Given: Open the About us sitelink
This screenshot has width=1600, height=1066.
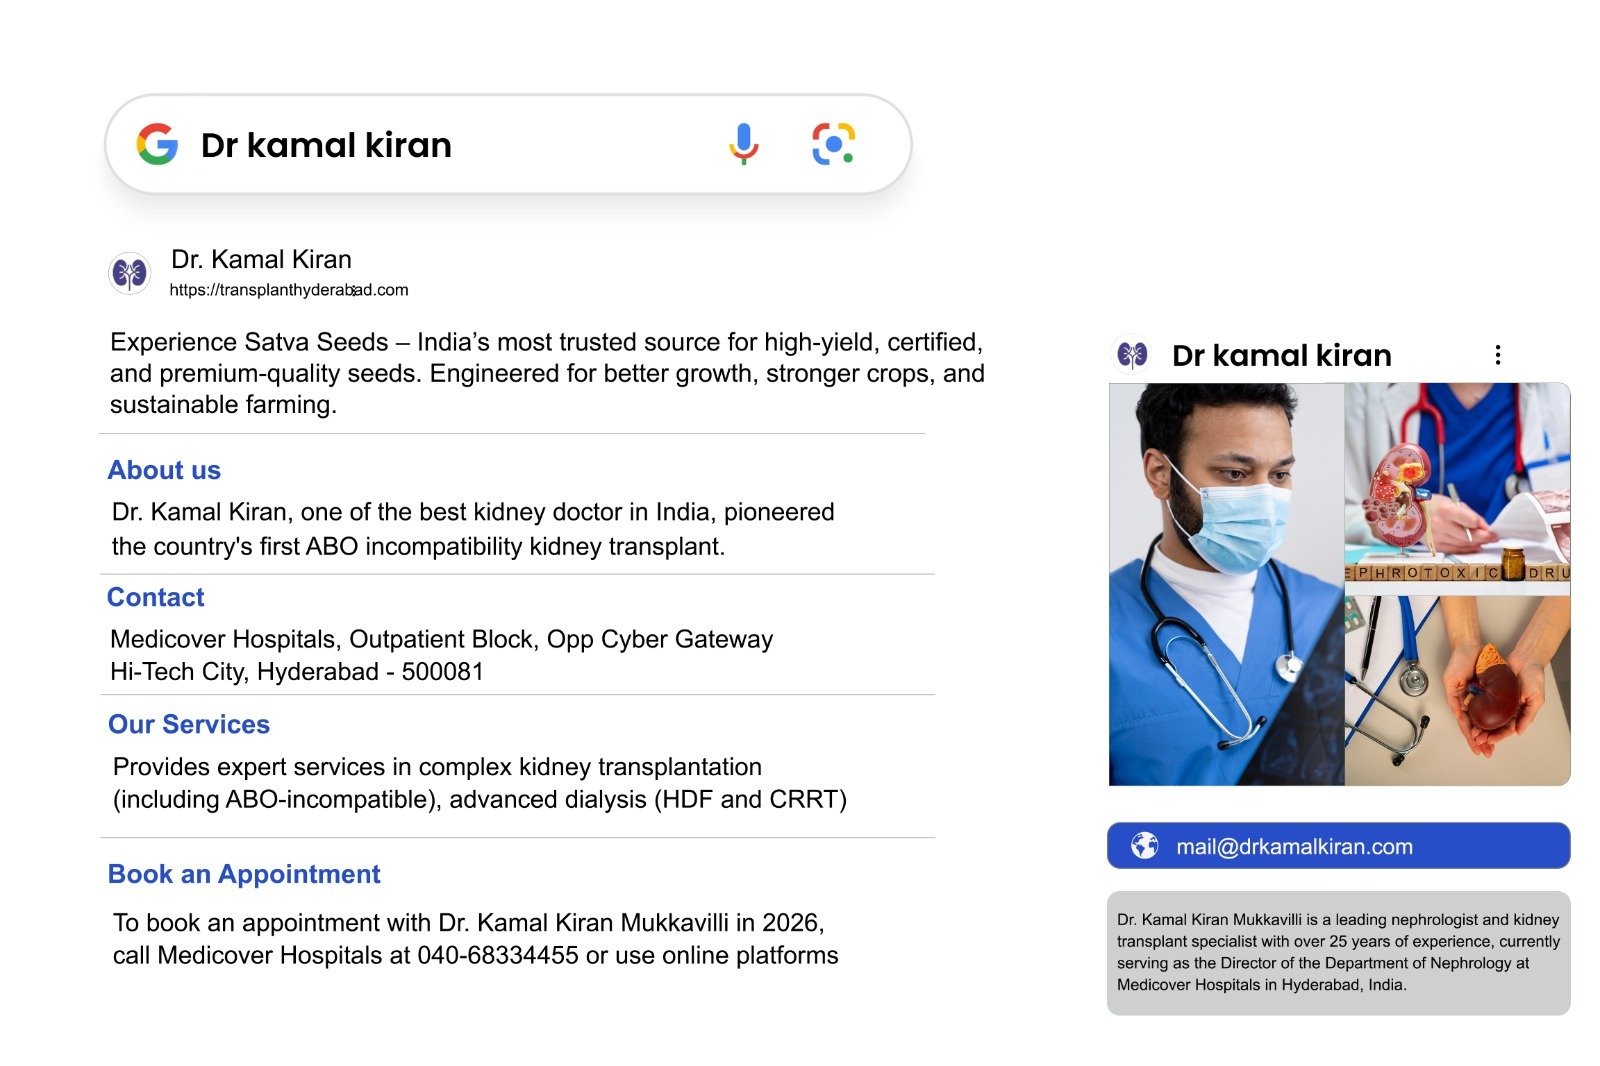Looking at the screenshot, I should [164, 470].
